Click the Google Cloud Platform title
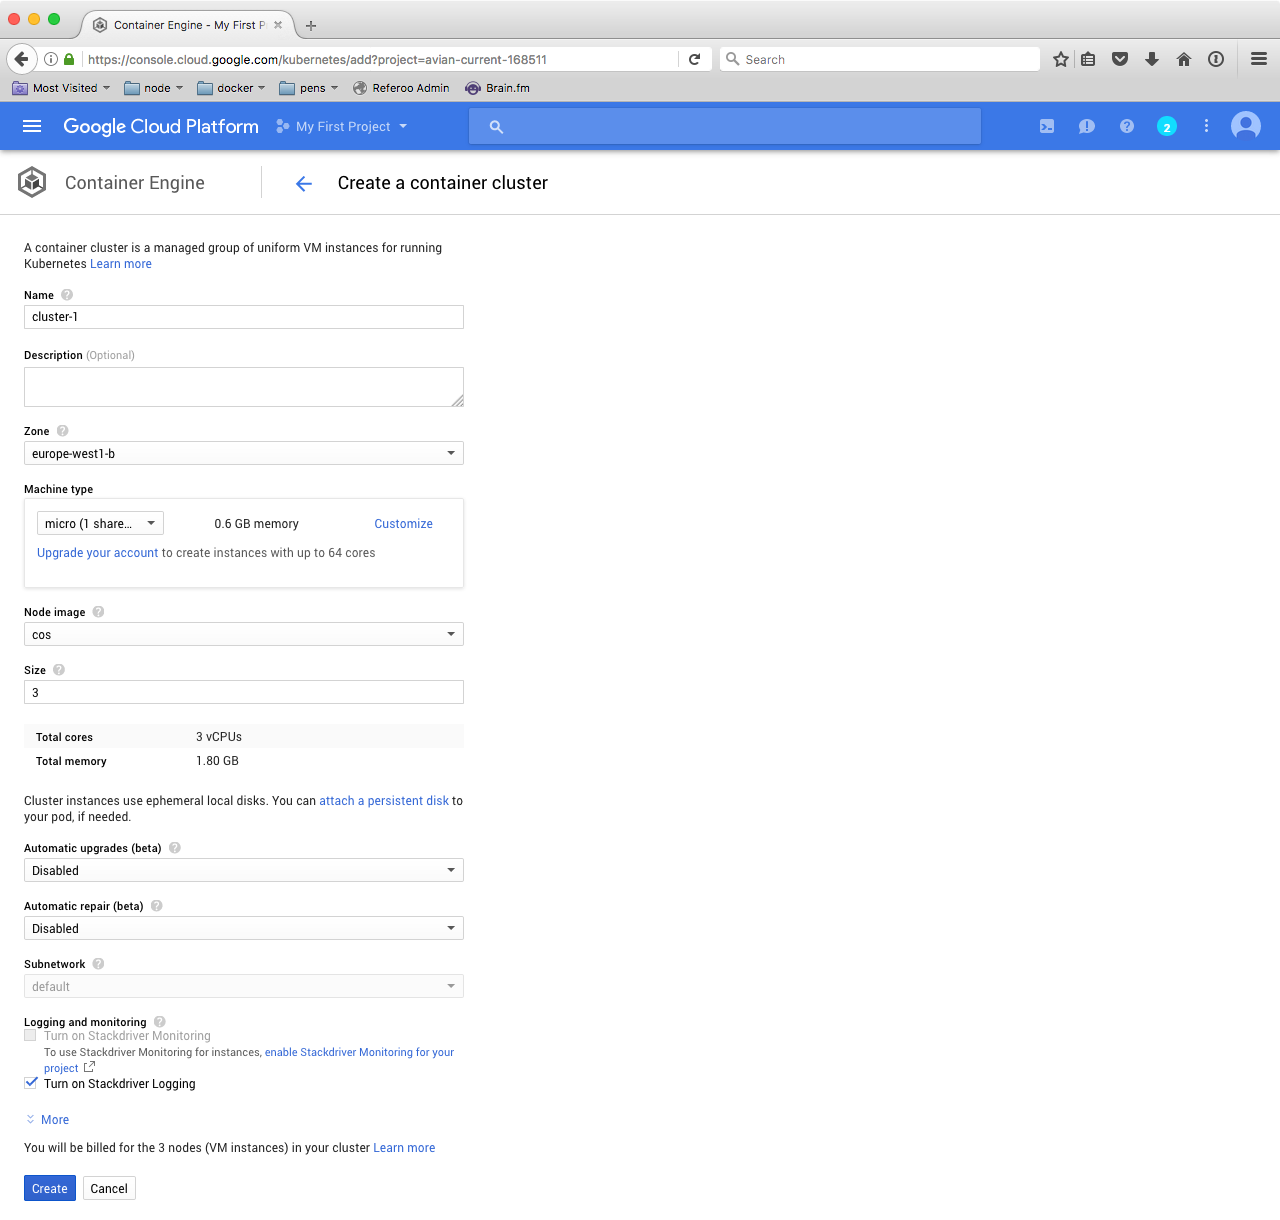This screenshot has height=1220, width=1280. [x=161, y=126]
